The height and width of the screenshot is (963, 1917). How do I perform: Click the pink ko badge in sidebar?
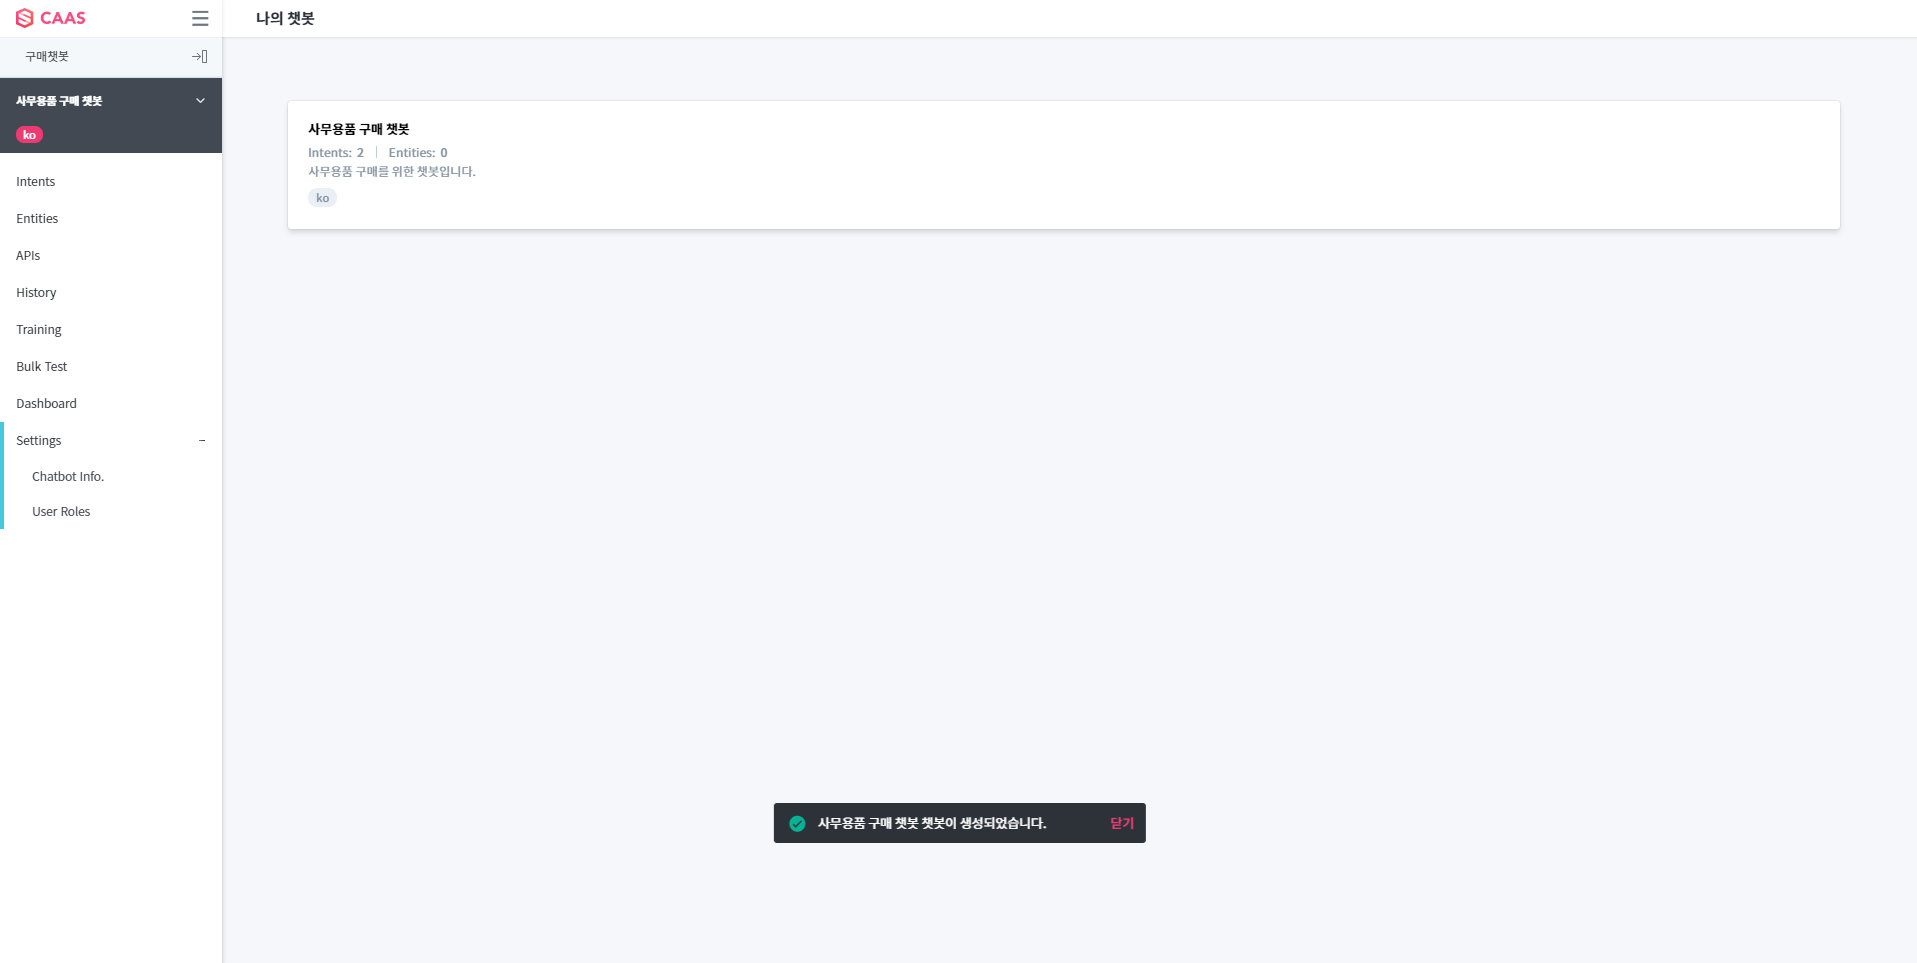click(29, 135)
